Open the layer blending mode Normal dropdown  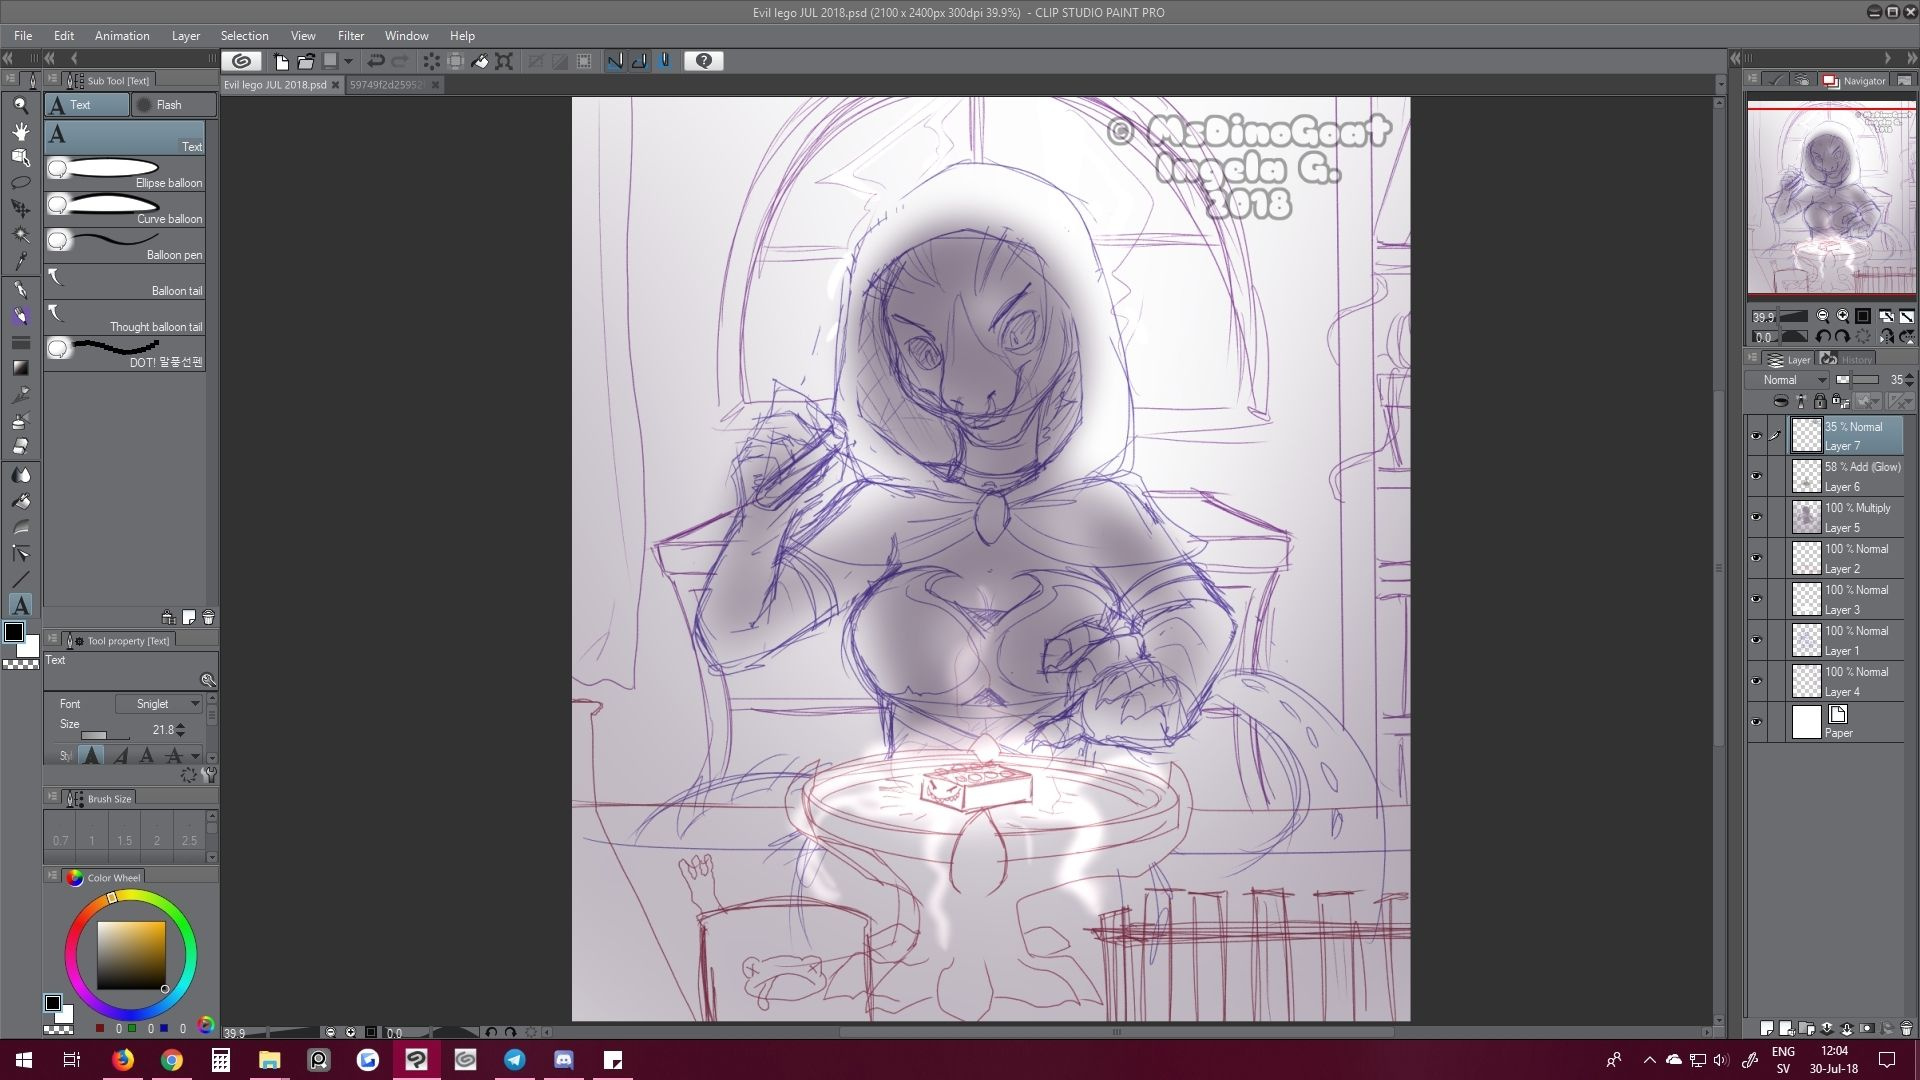pyautogui.click(x=1788, y=380)
